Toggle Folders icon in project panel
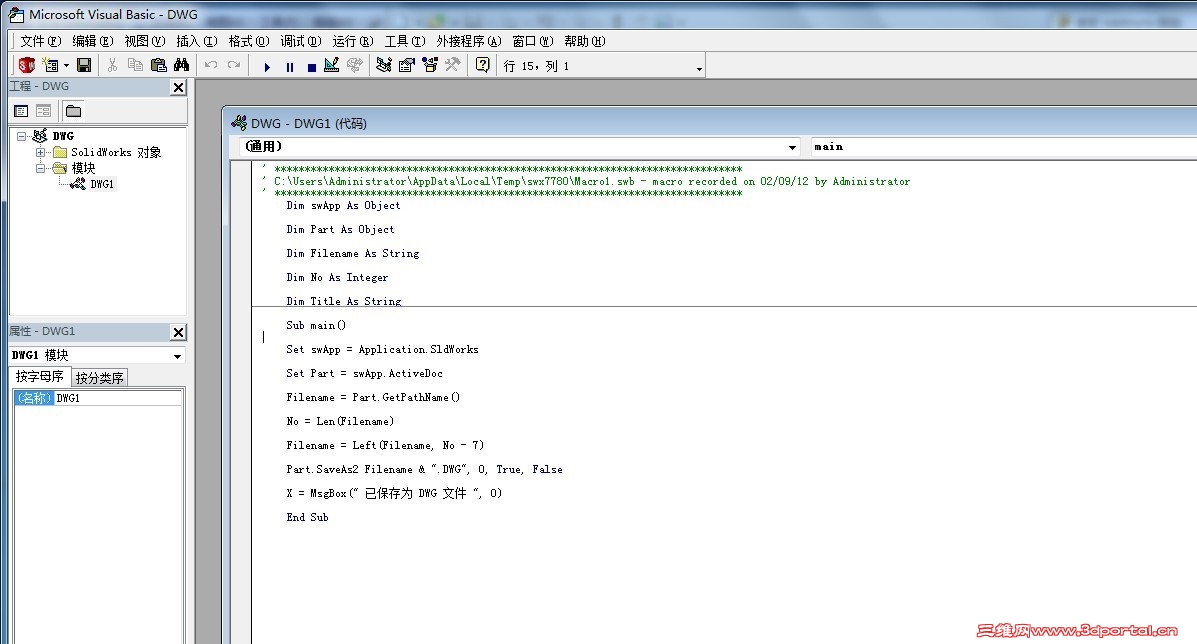Viewport: 1197px width, 644px height. [x=73, y=111]
